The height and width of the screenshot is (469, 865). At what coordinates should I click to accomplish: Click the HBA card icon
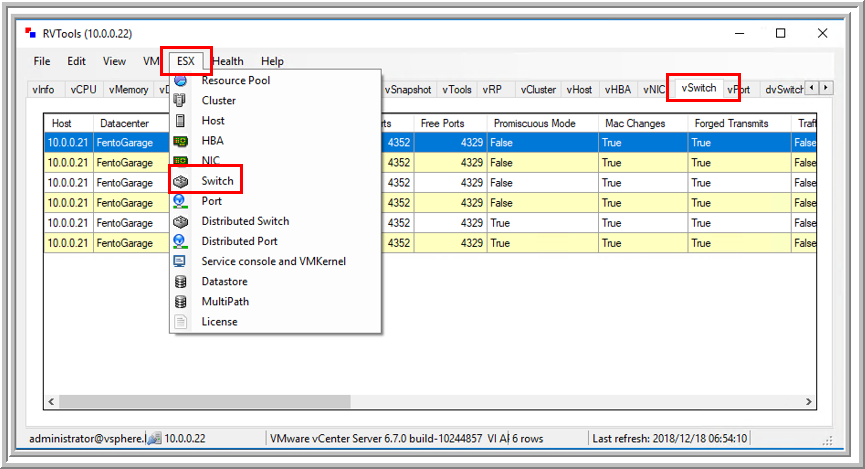click(181, 141)
